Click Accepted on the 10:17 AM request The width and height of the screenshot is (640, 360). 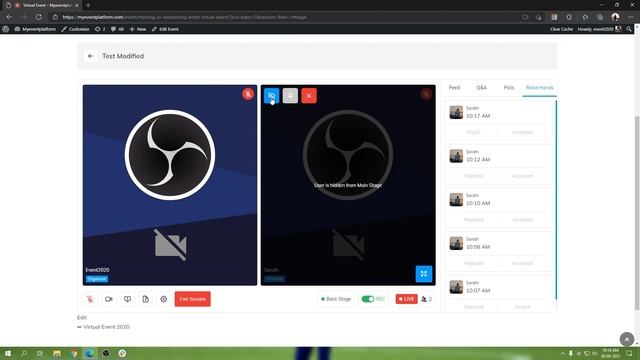point(522,132)
